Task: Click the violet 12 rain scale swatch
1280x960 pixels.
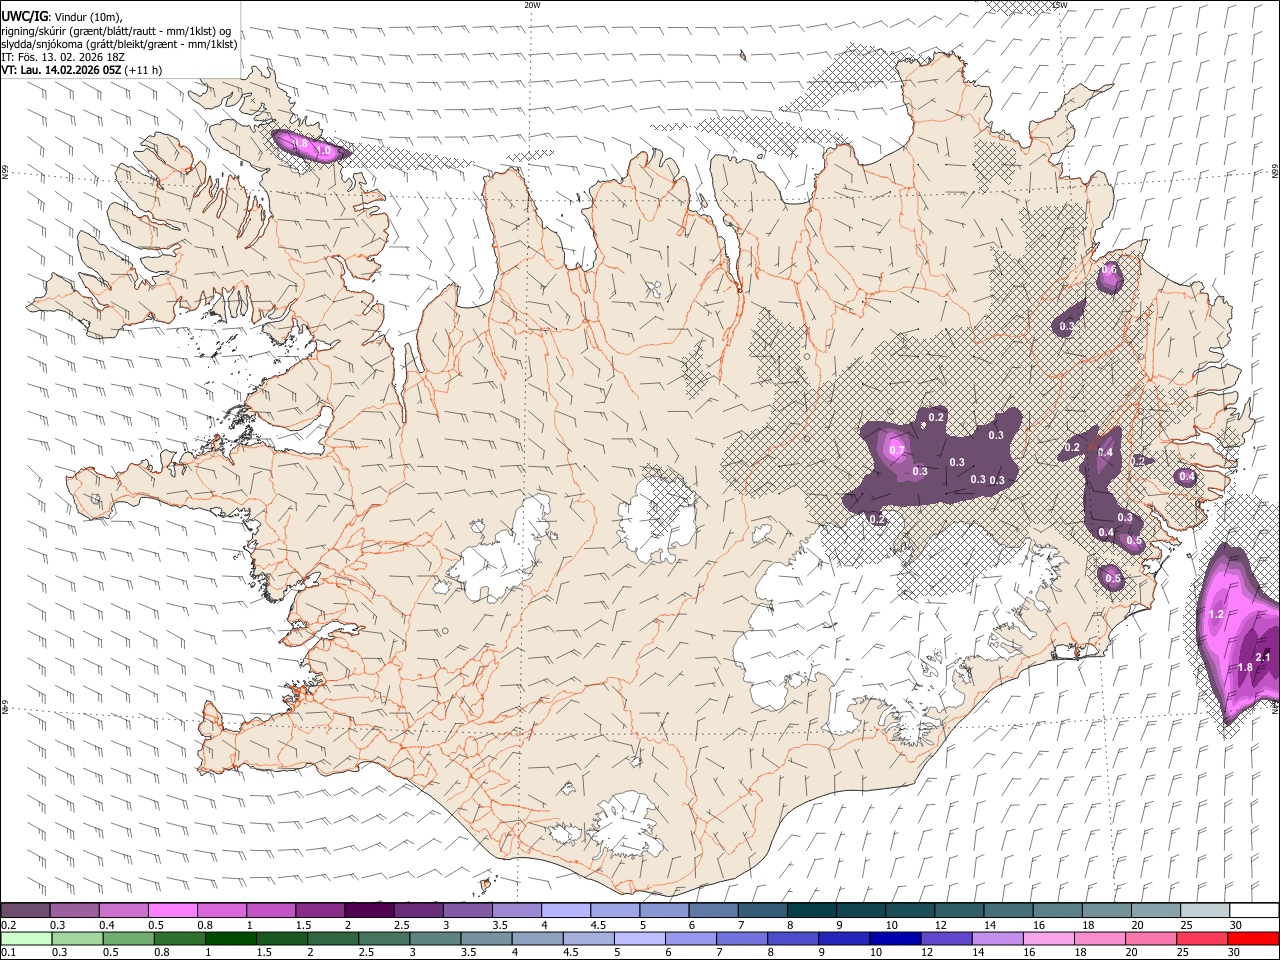Action: (x=946, y=938)
